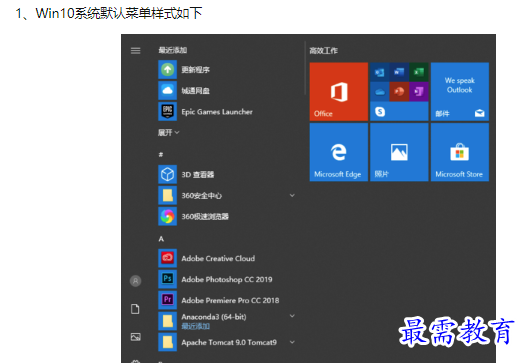
Task: Select the Adobe Premiere Pro CC 2018 label
Action: (230, 300)
